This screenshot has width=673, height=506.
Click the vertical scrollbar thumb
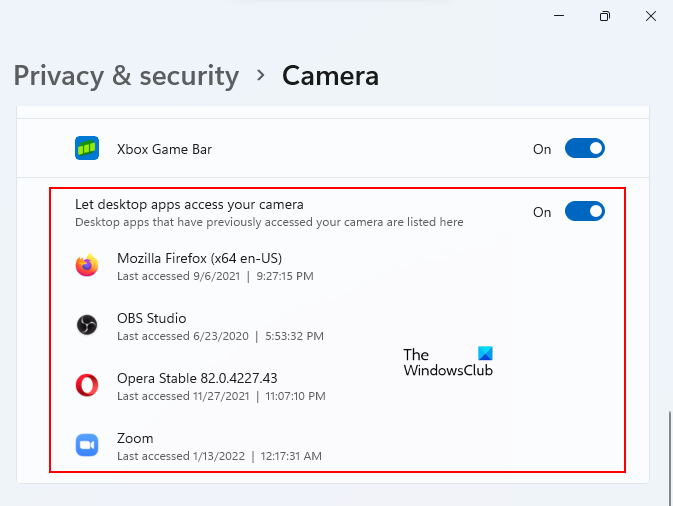pos(667,446)
